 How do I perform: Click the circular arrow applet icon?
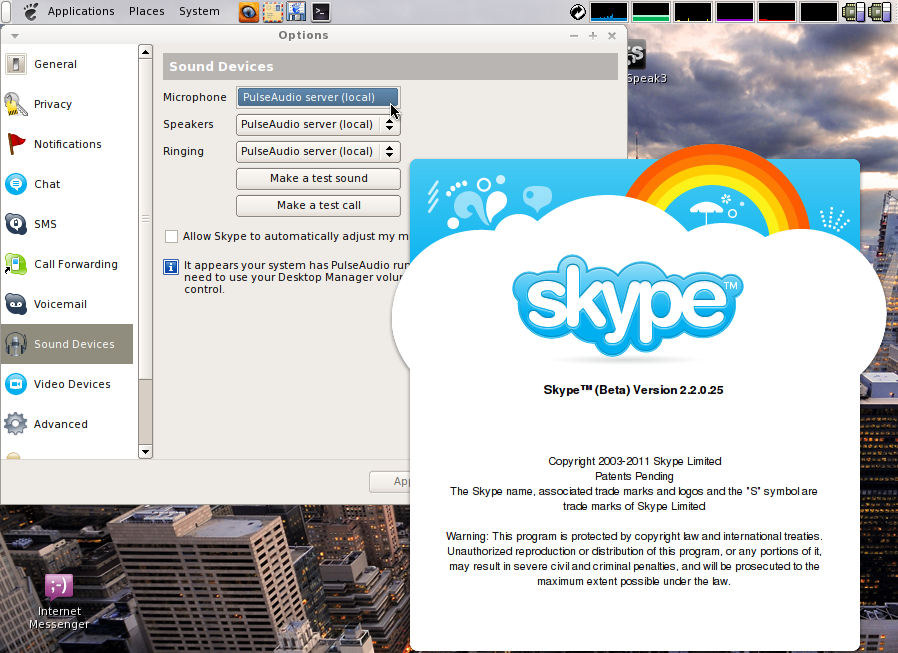(x=578, y=11)
